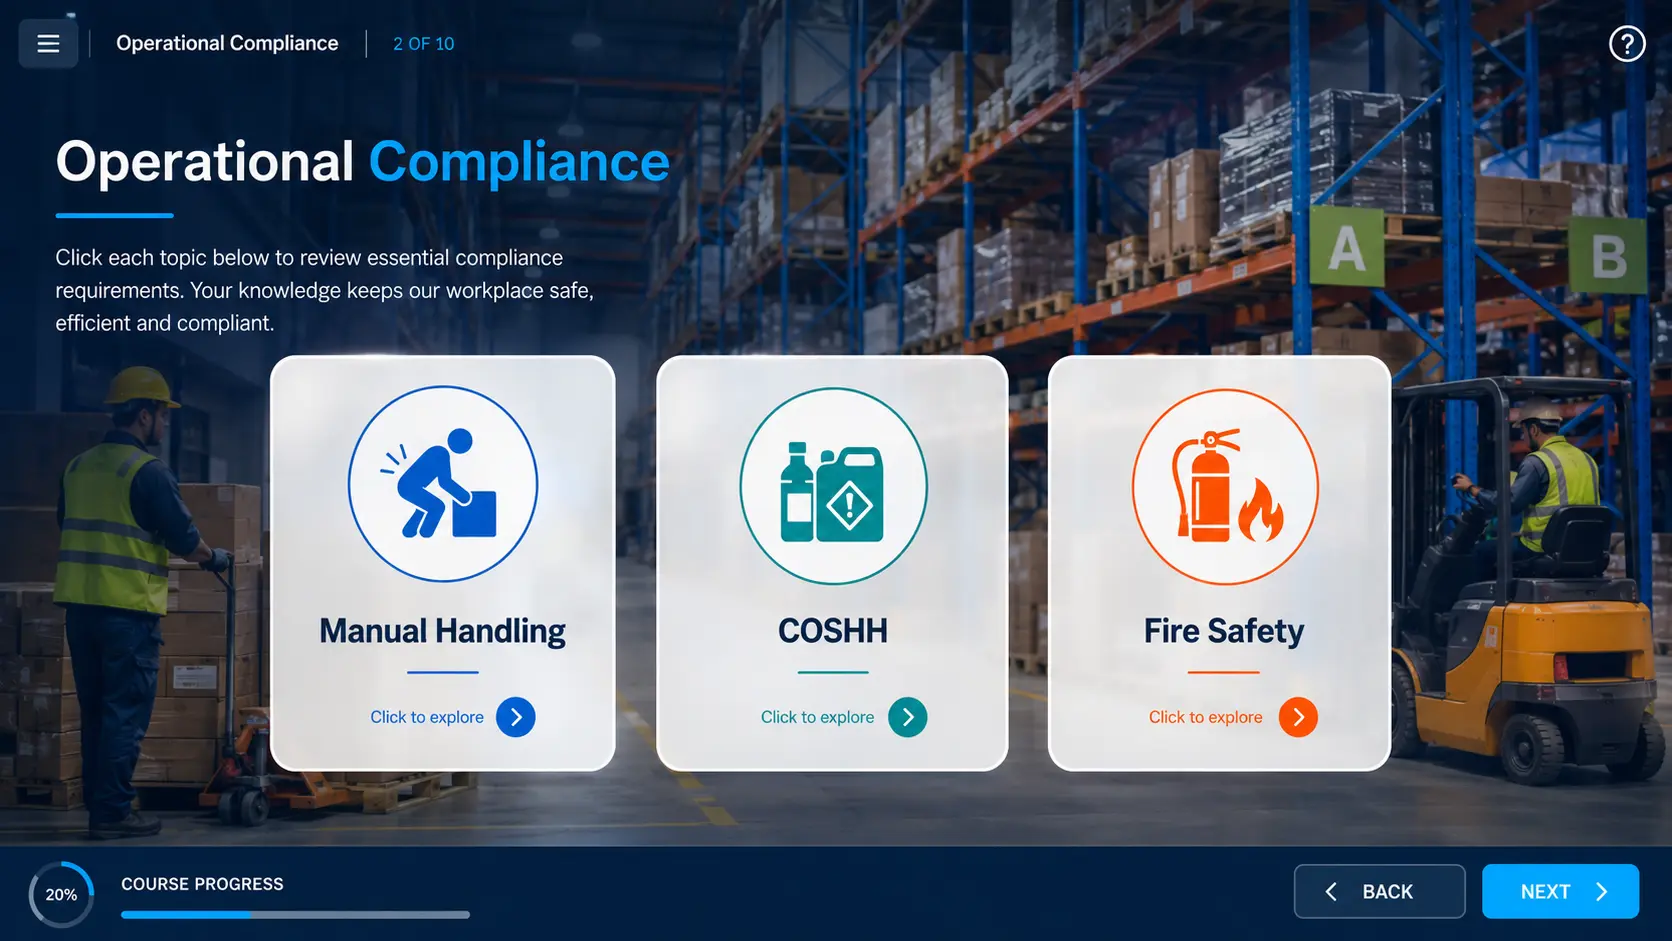Screen dimensions: 1672x941
Task: Click the Fire Safety extinguisher icon
Action: (x=1225, y=487)
